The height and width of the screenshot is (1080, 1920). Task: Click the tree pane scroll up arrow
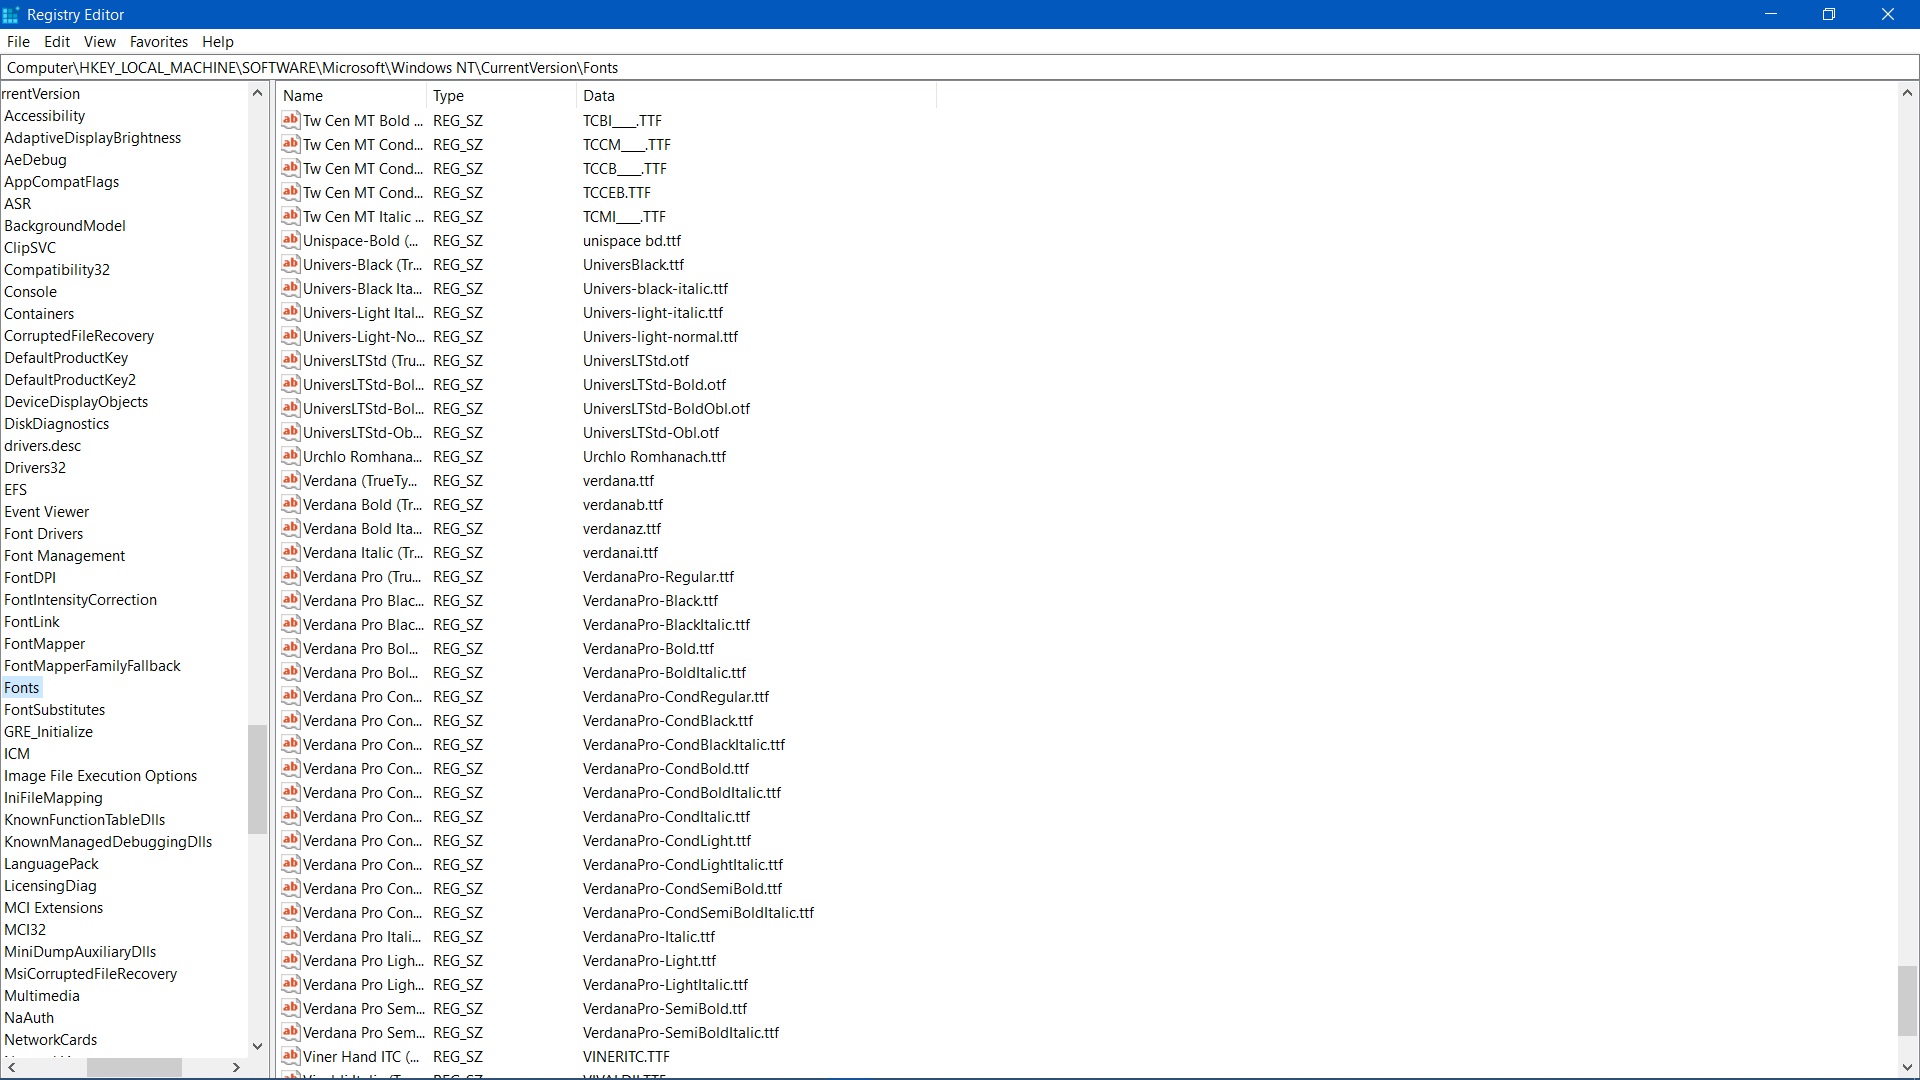click(x=257, y=93)
